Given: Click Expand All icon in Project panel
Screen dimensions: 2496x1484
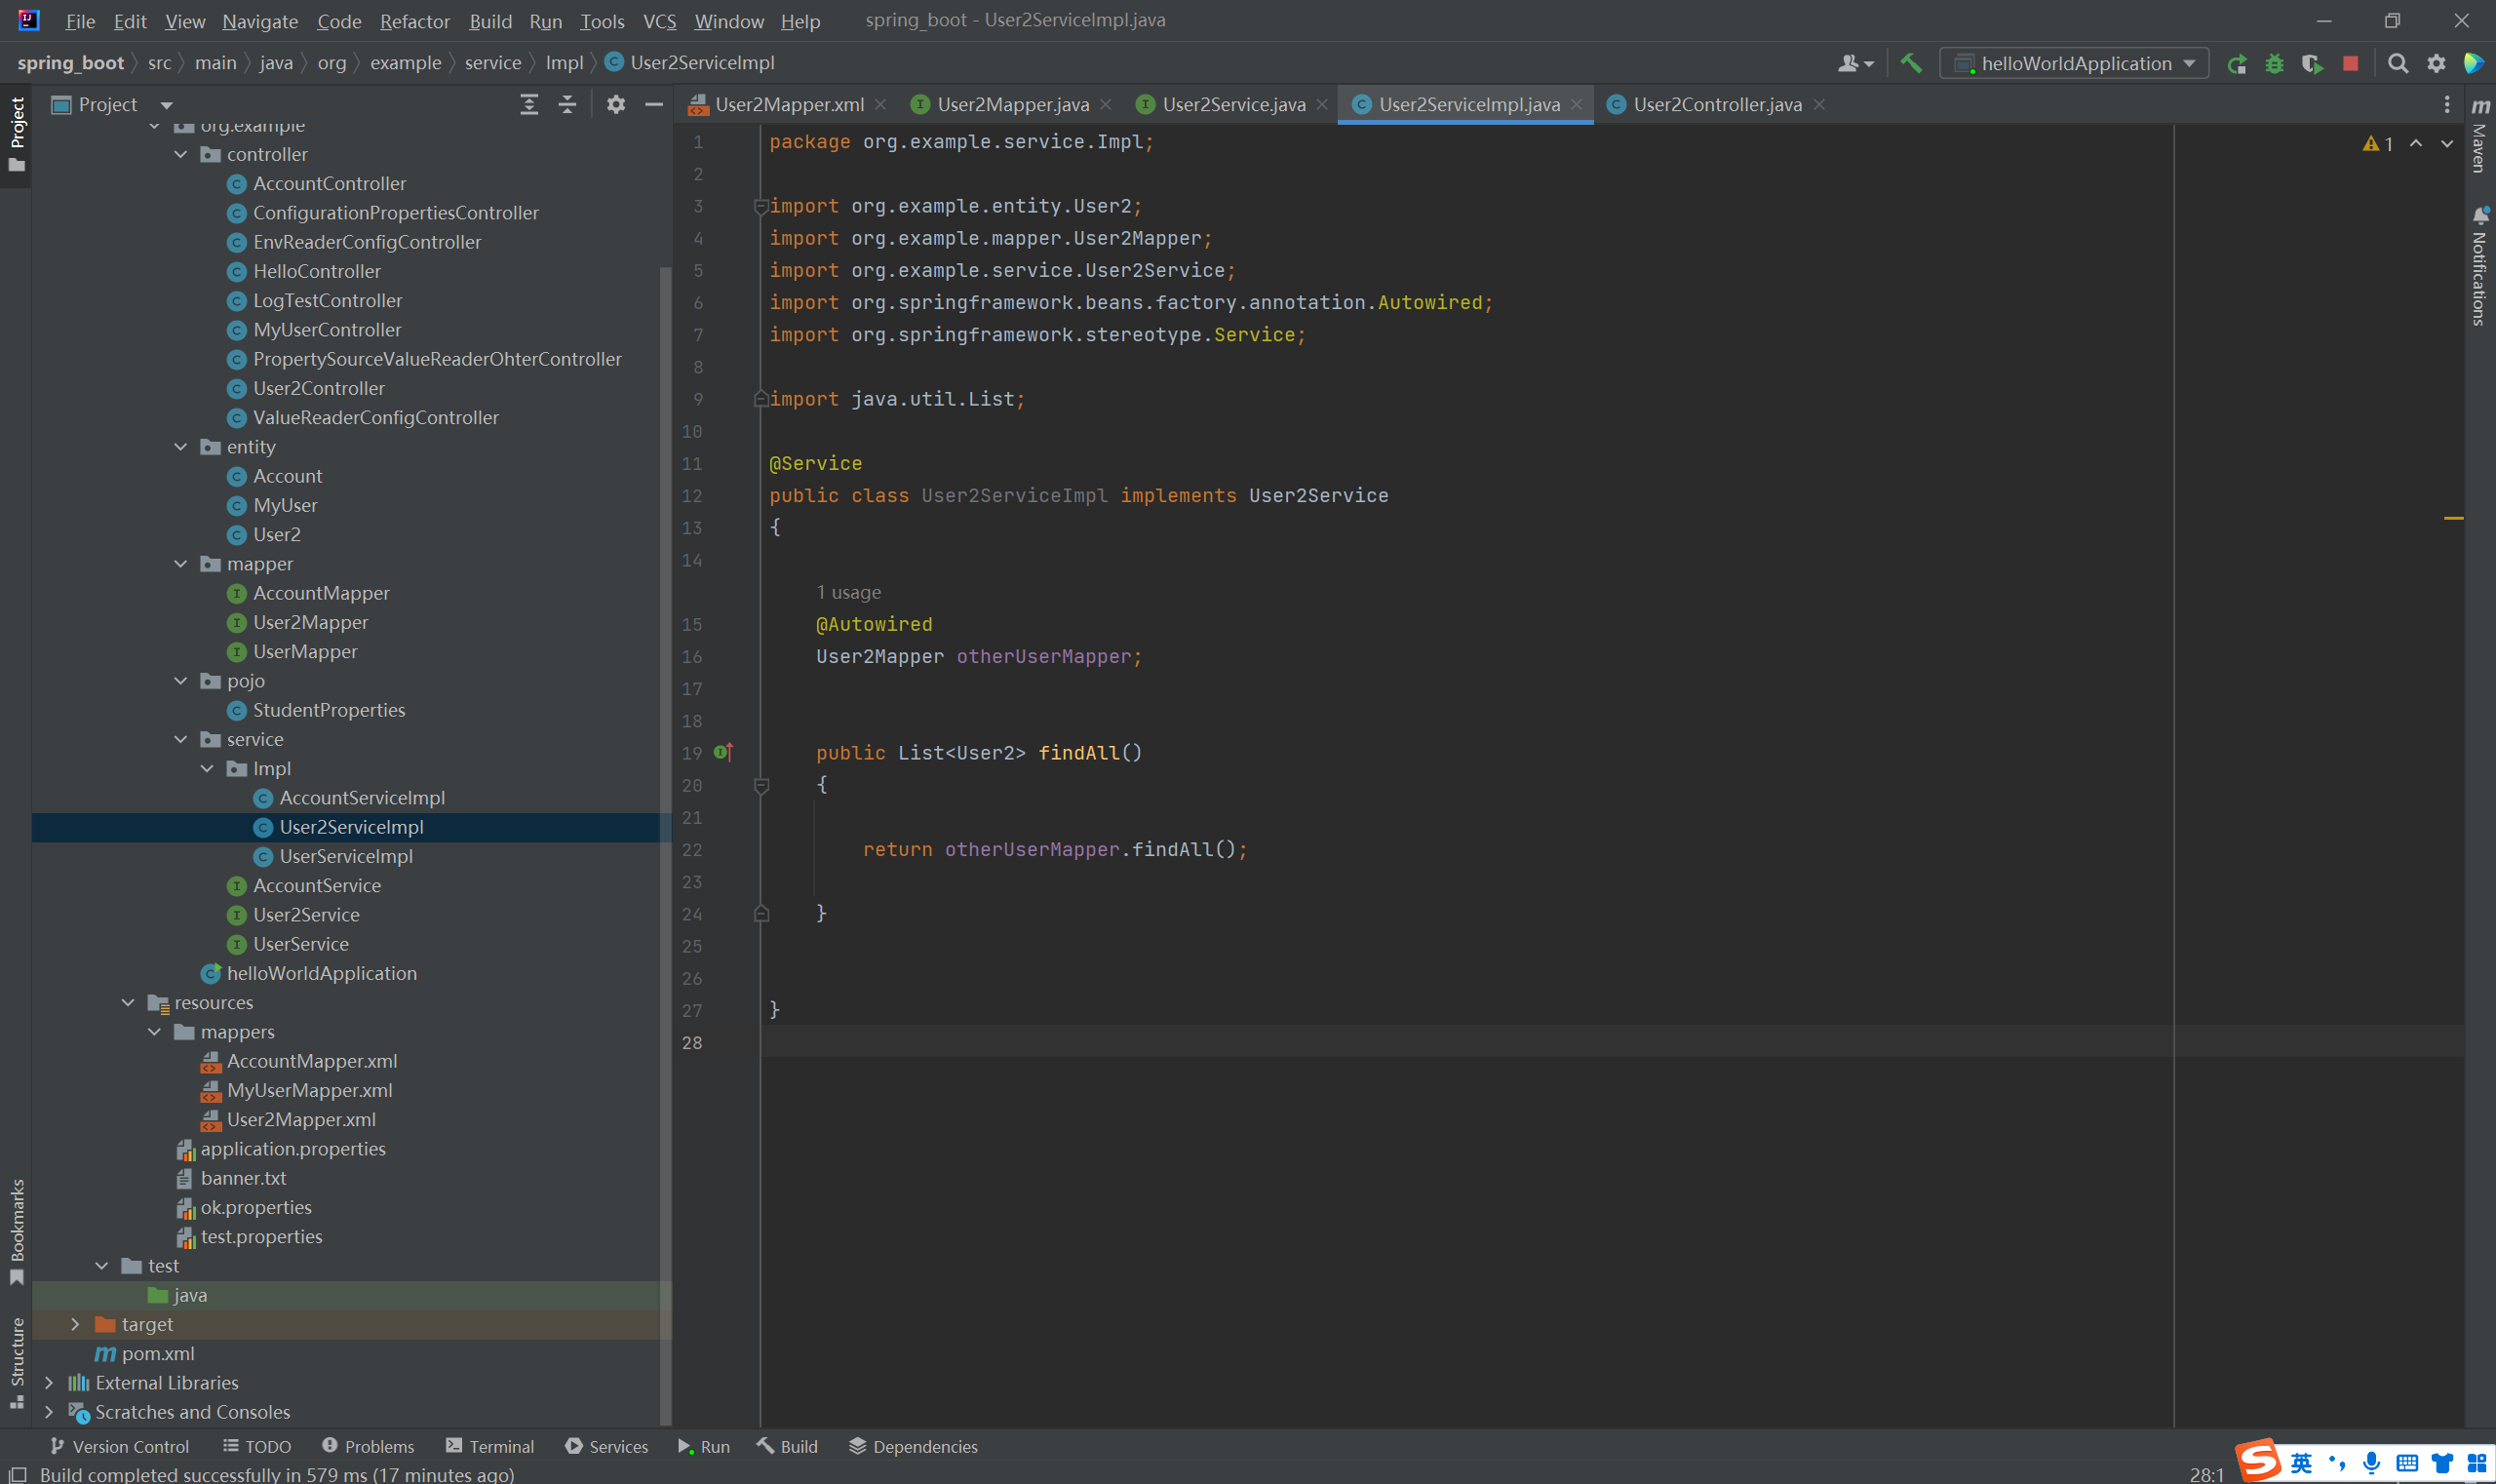Looking at the screenshot, I should point(529,104).
